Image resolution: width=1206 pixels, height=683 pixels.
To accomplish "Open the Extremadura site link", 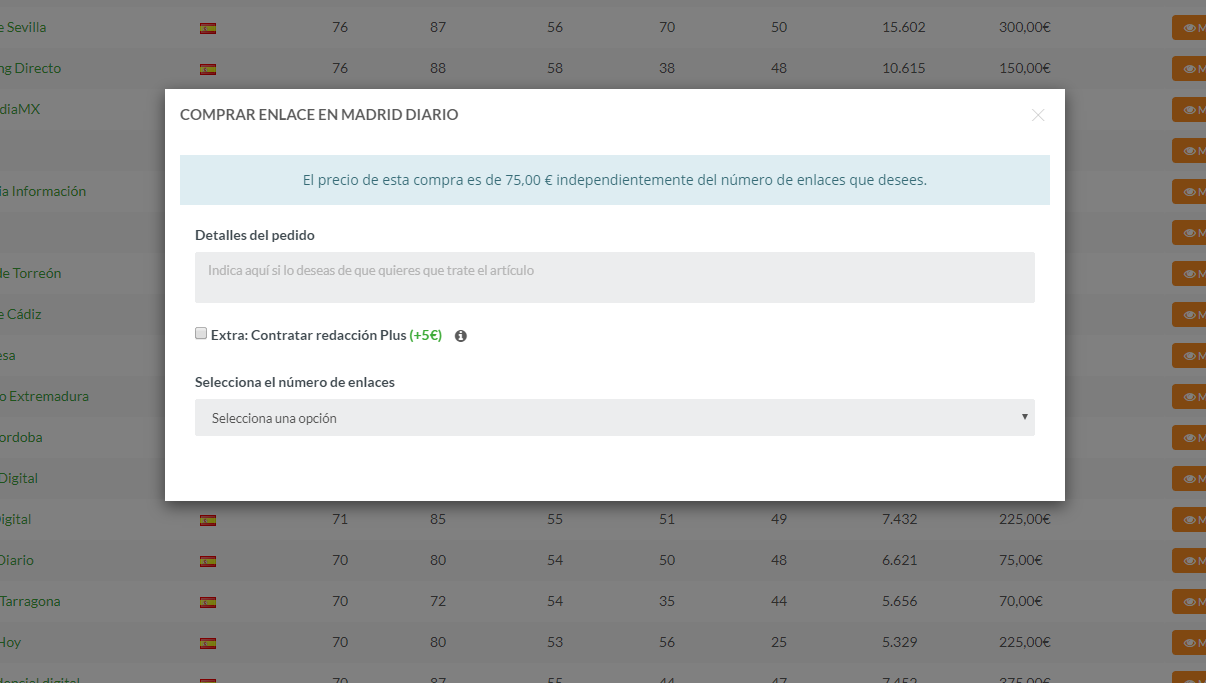I will pos(44,396).
